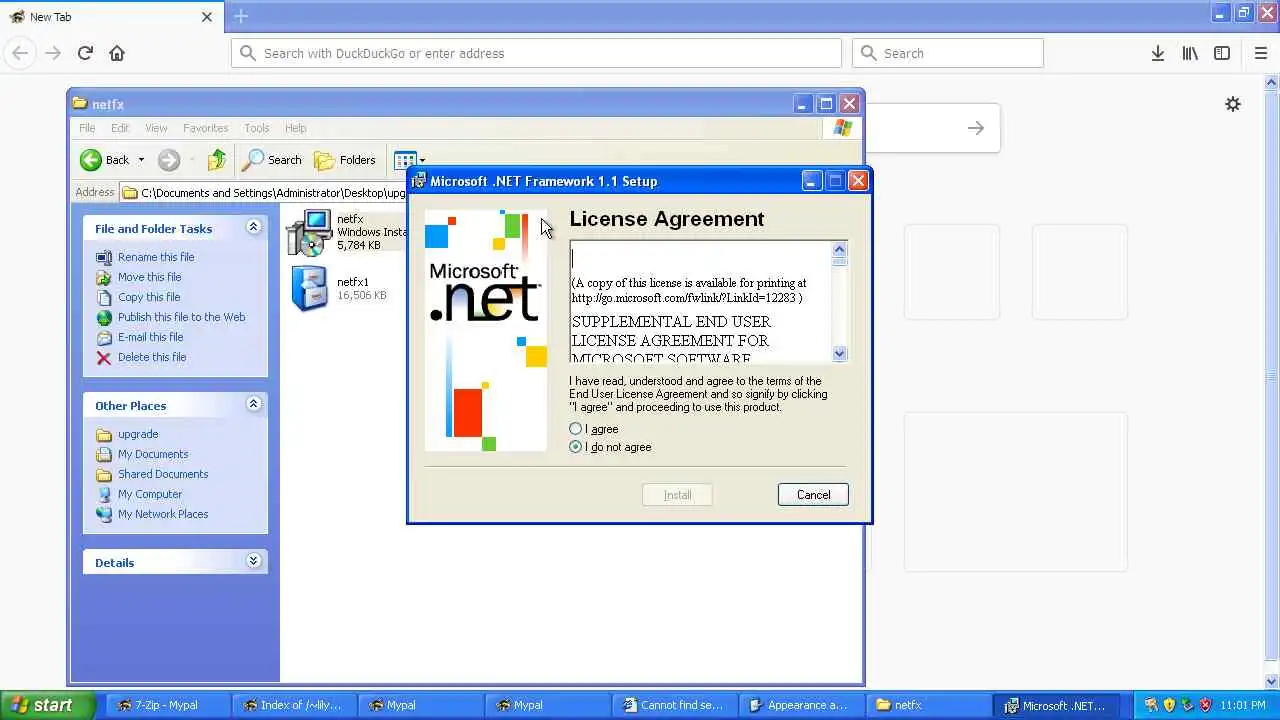This screenshot has height=720, width=1280.
Task: Open My Documents in Other Places
Action: (153, 454)
